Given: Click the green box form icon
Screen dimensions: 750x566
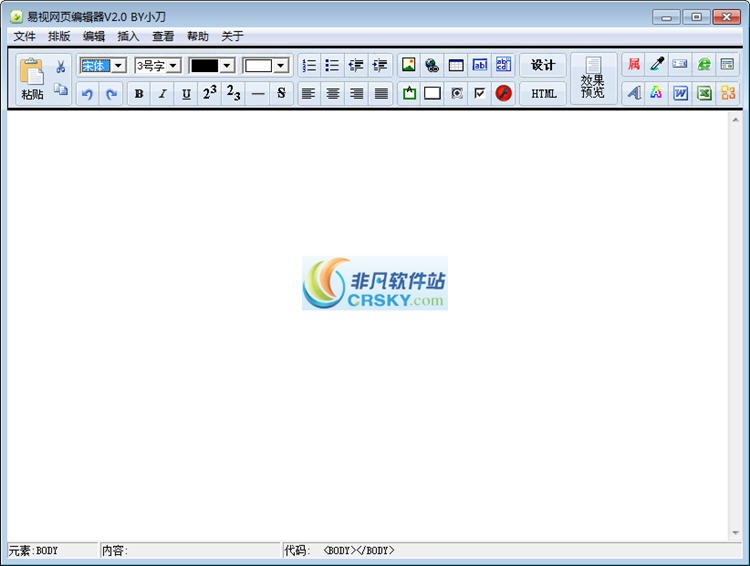Looking at the screenshot, I should [x=409, y=93].
